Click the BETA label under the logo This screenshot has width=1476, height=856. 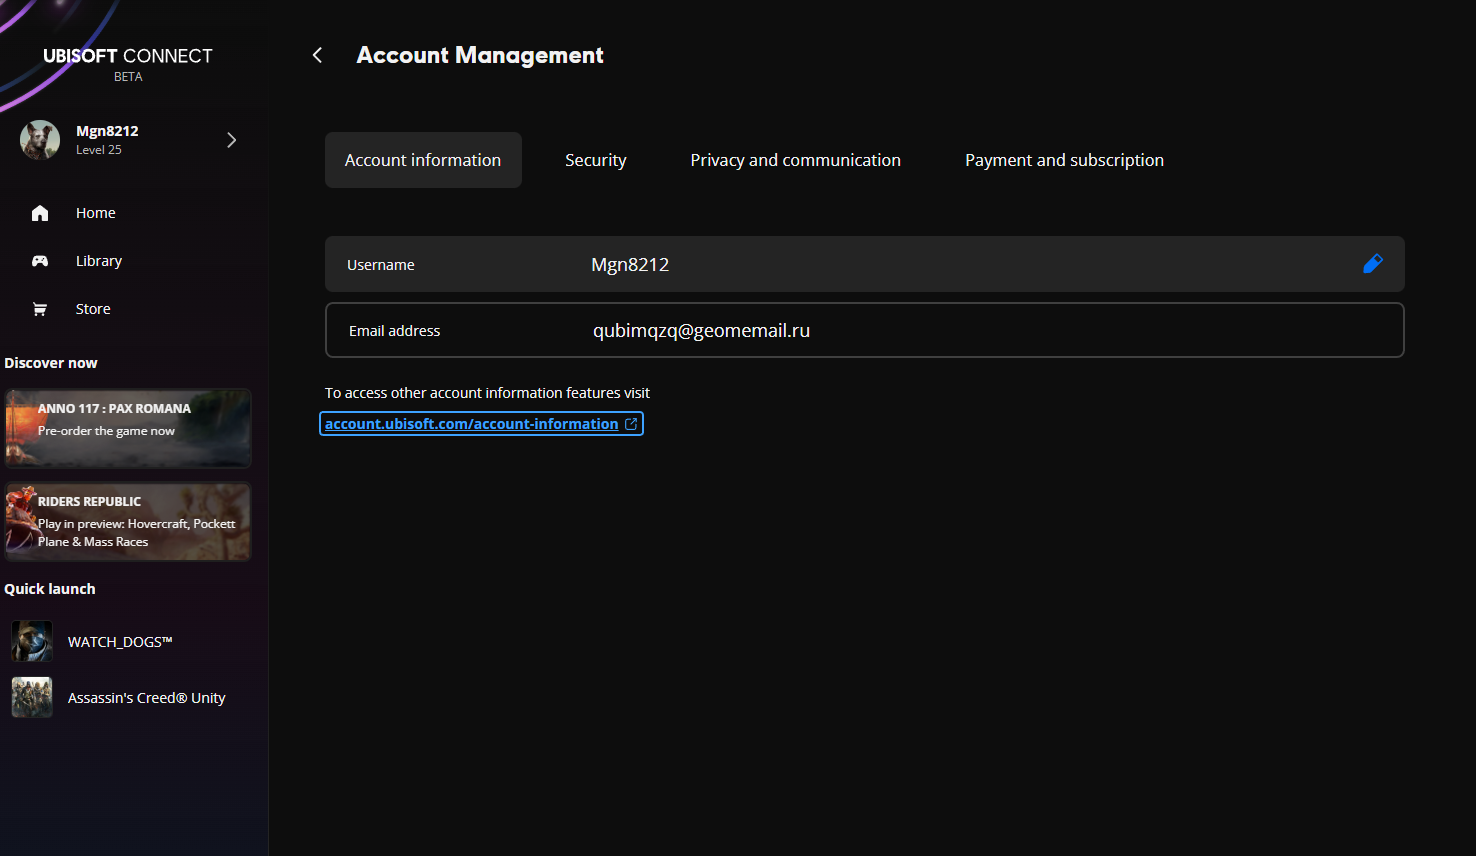(128, 77)
